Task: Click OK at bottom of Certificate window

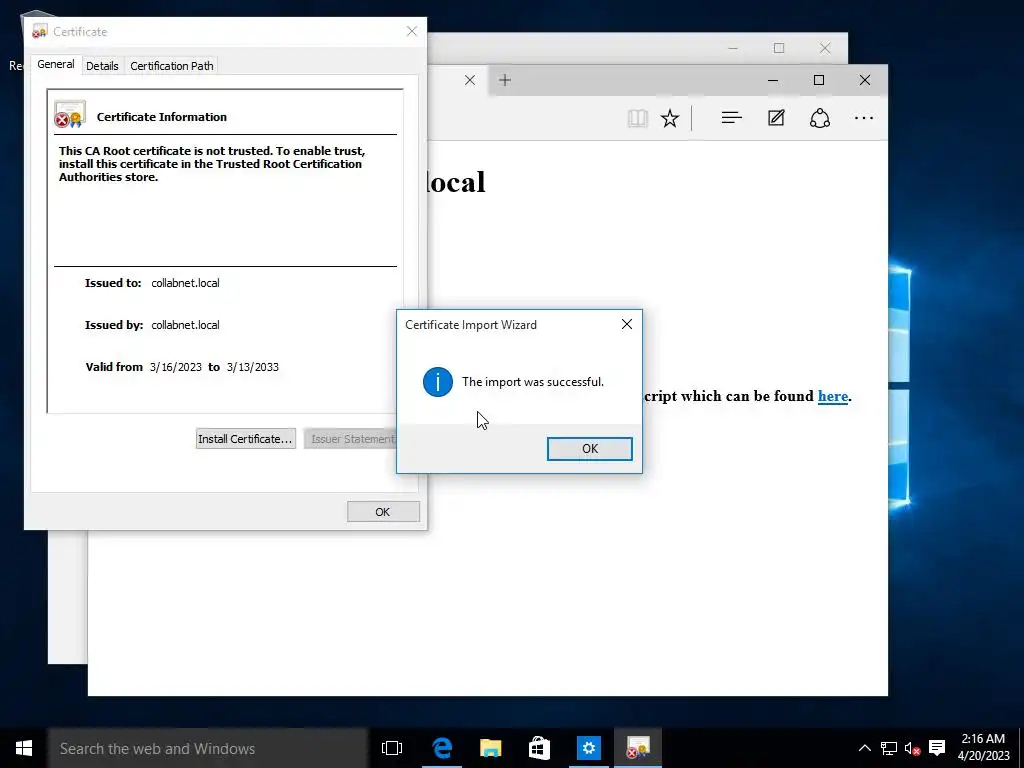Action: click(x=383, y=512)
